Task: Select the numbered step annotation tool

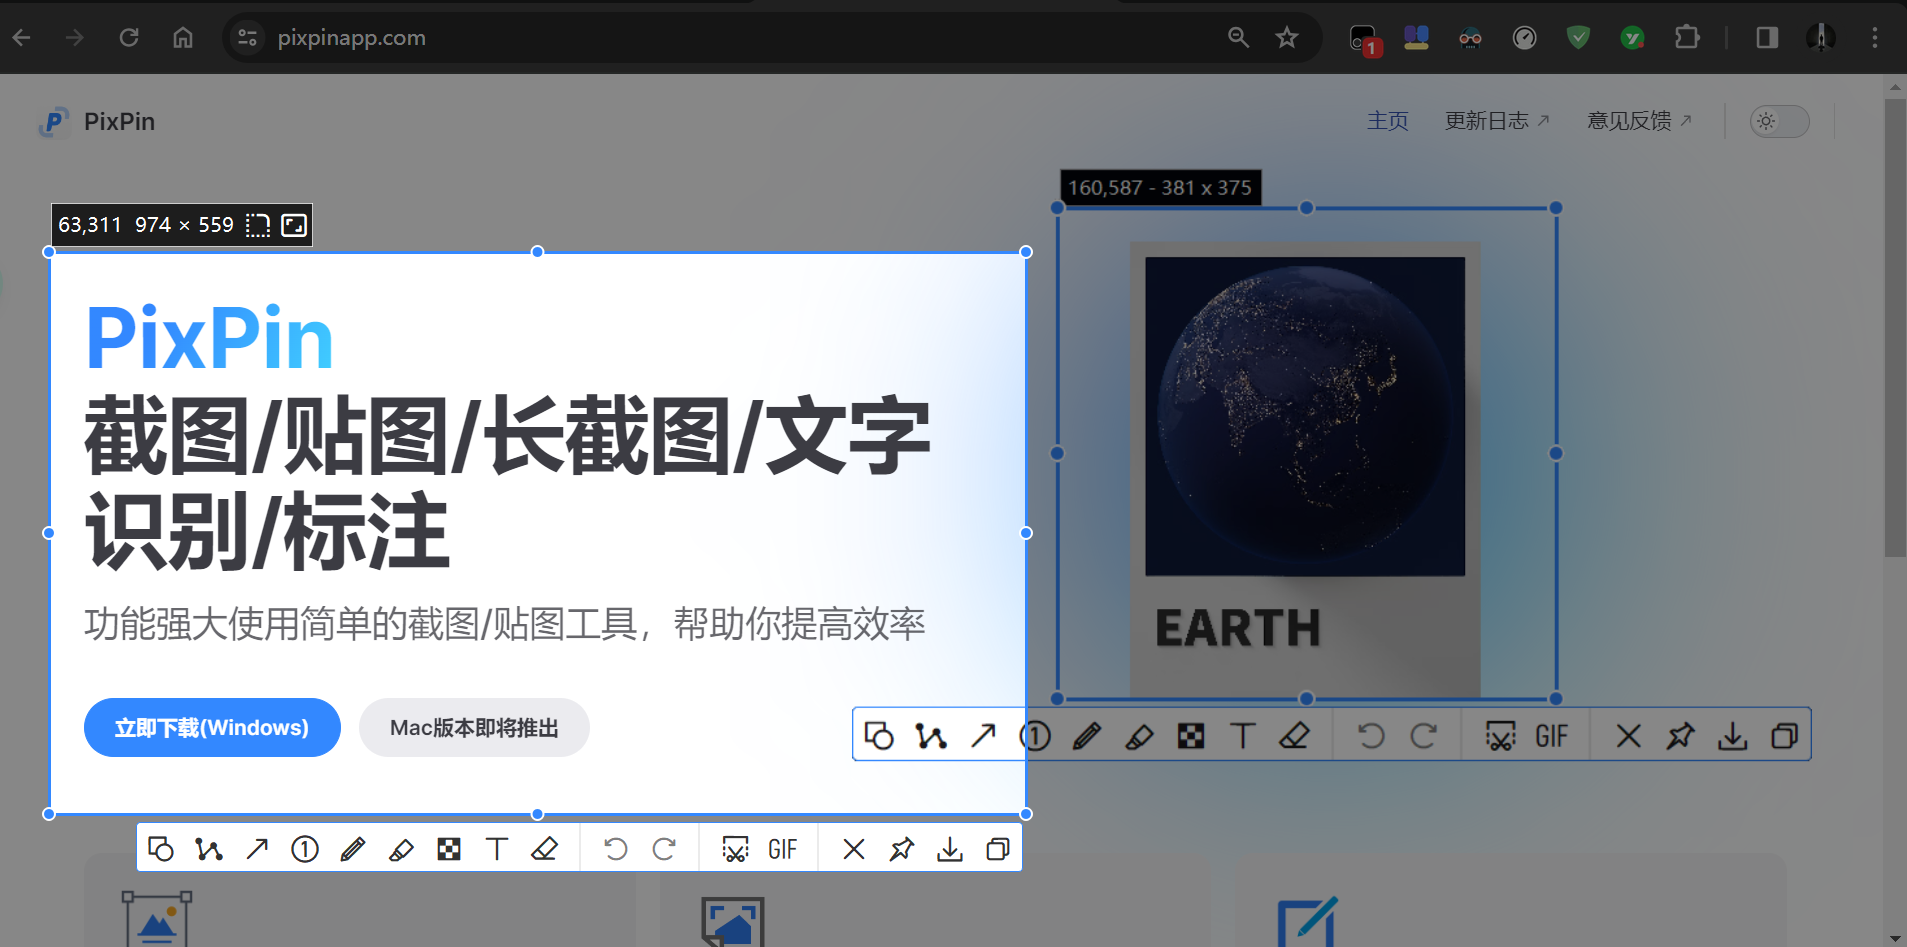Action: 304,848
